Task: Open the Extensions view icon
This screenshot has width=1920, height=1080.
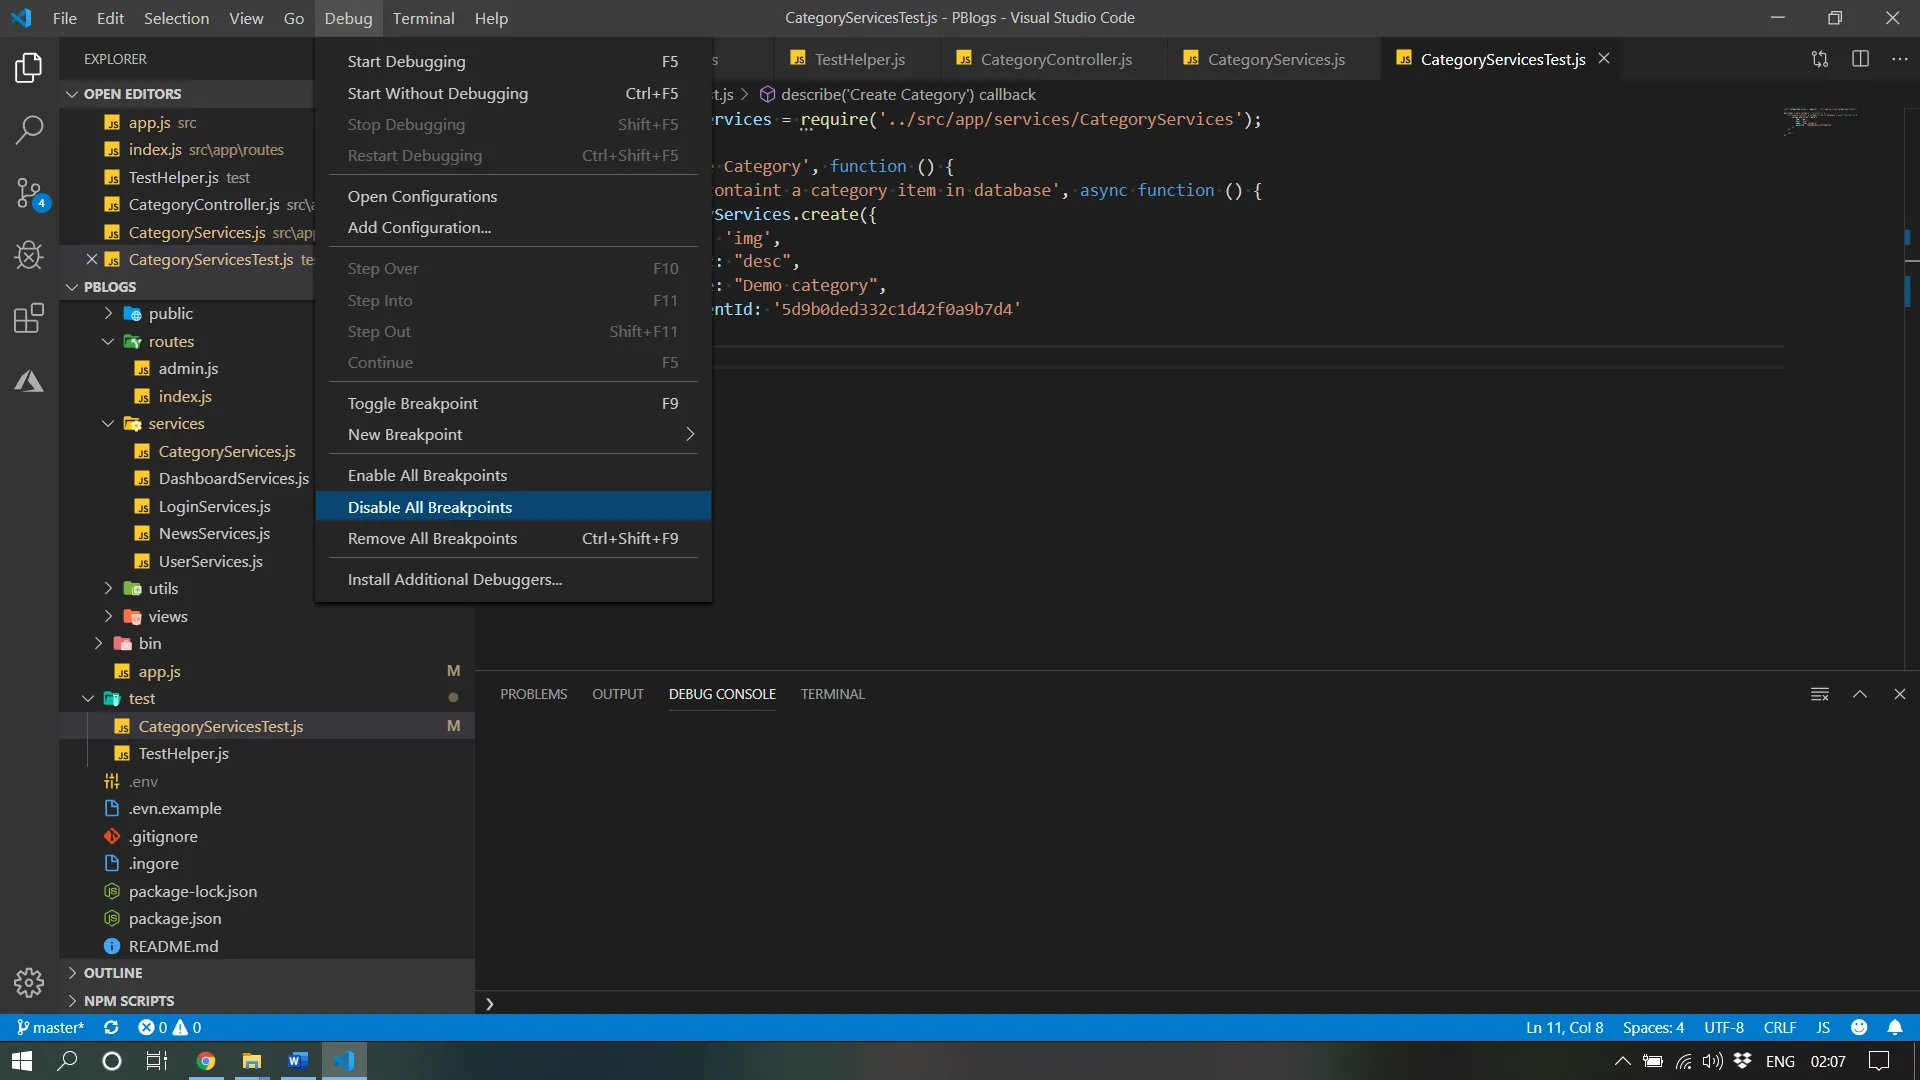Action: tap(29, 319)
